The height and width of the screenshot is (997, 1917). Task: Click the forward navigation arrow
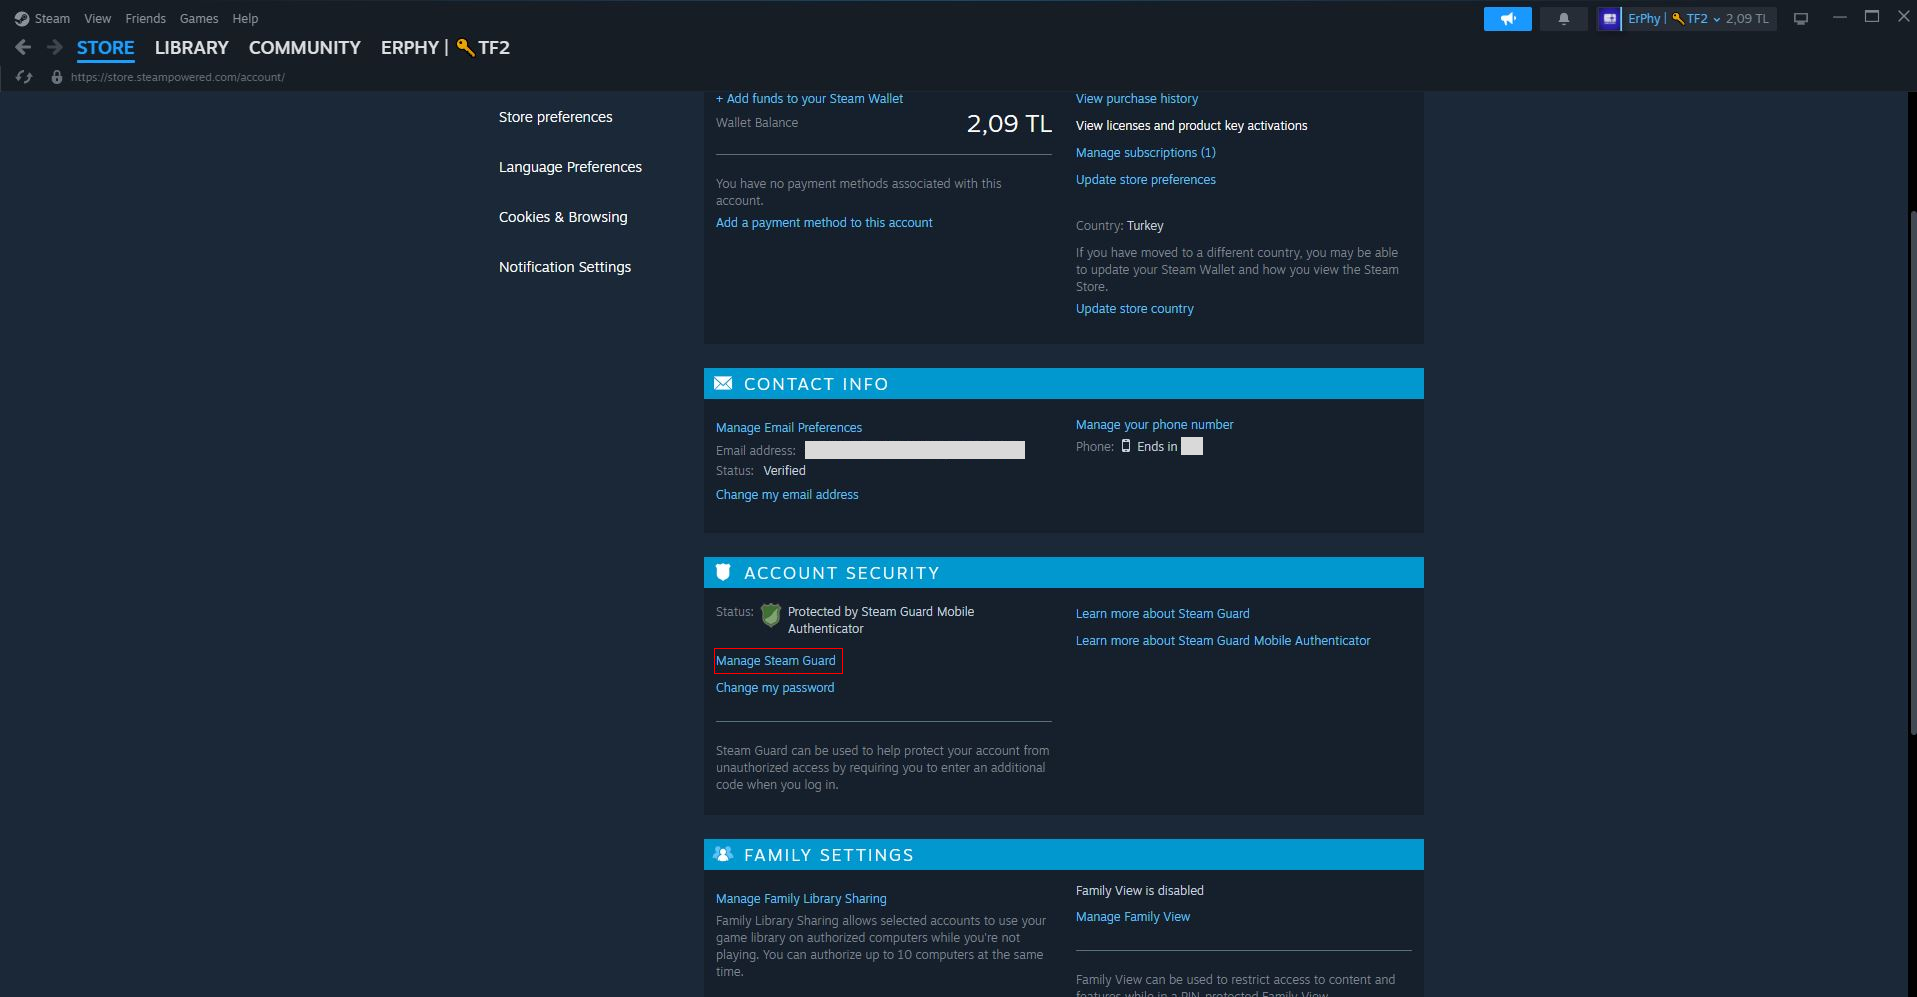[55, 47]
